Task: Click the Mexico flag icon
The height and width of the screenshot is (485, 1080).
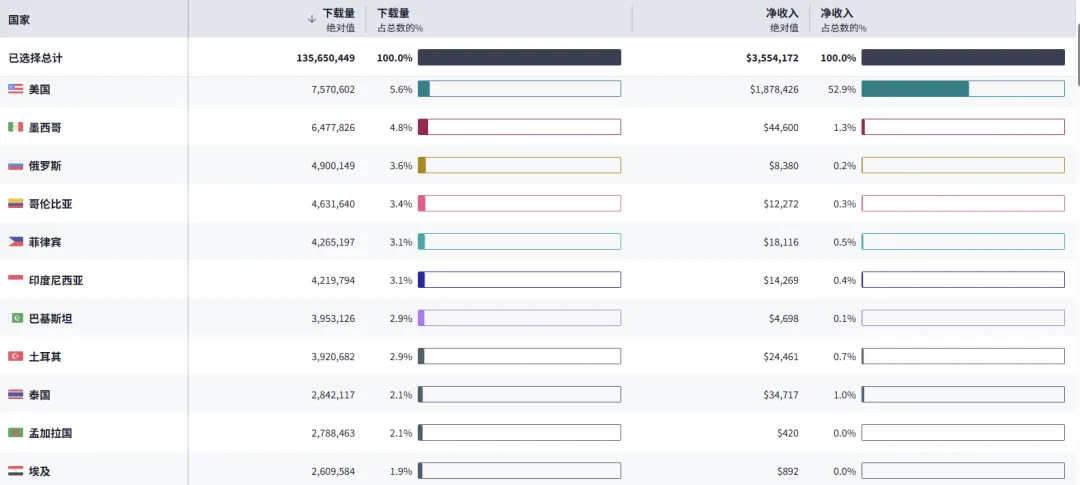Action: tap(15, 127)
